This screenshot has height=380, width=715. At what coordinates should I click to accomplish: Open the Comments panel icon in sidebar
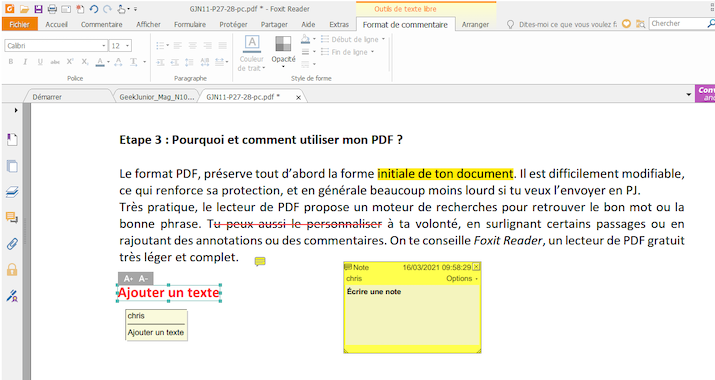(x=12, y=218)
